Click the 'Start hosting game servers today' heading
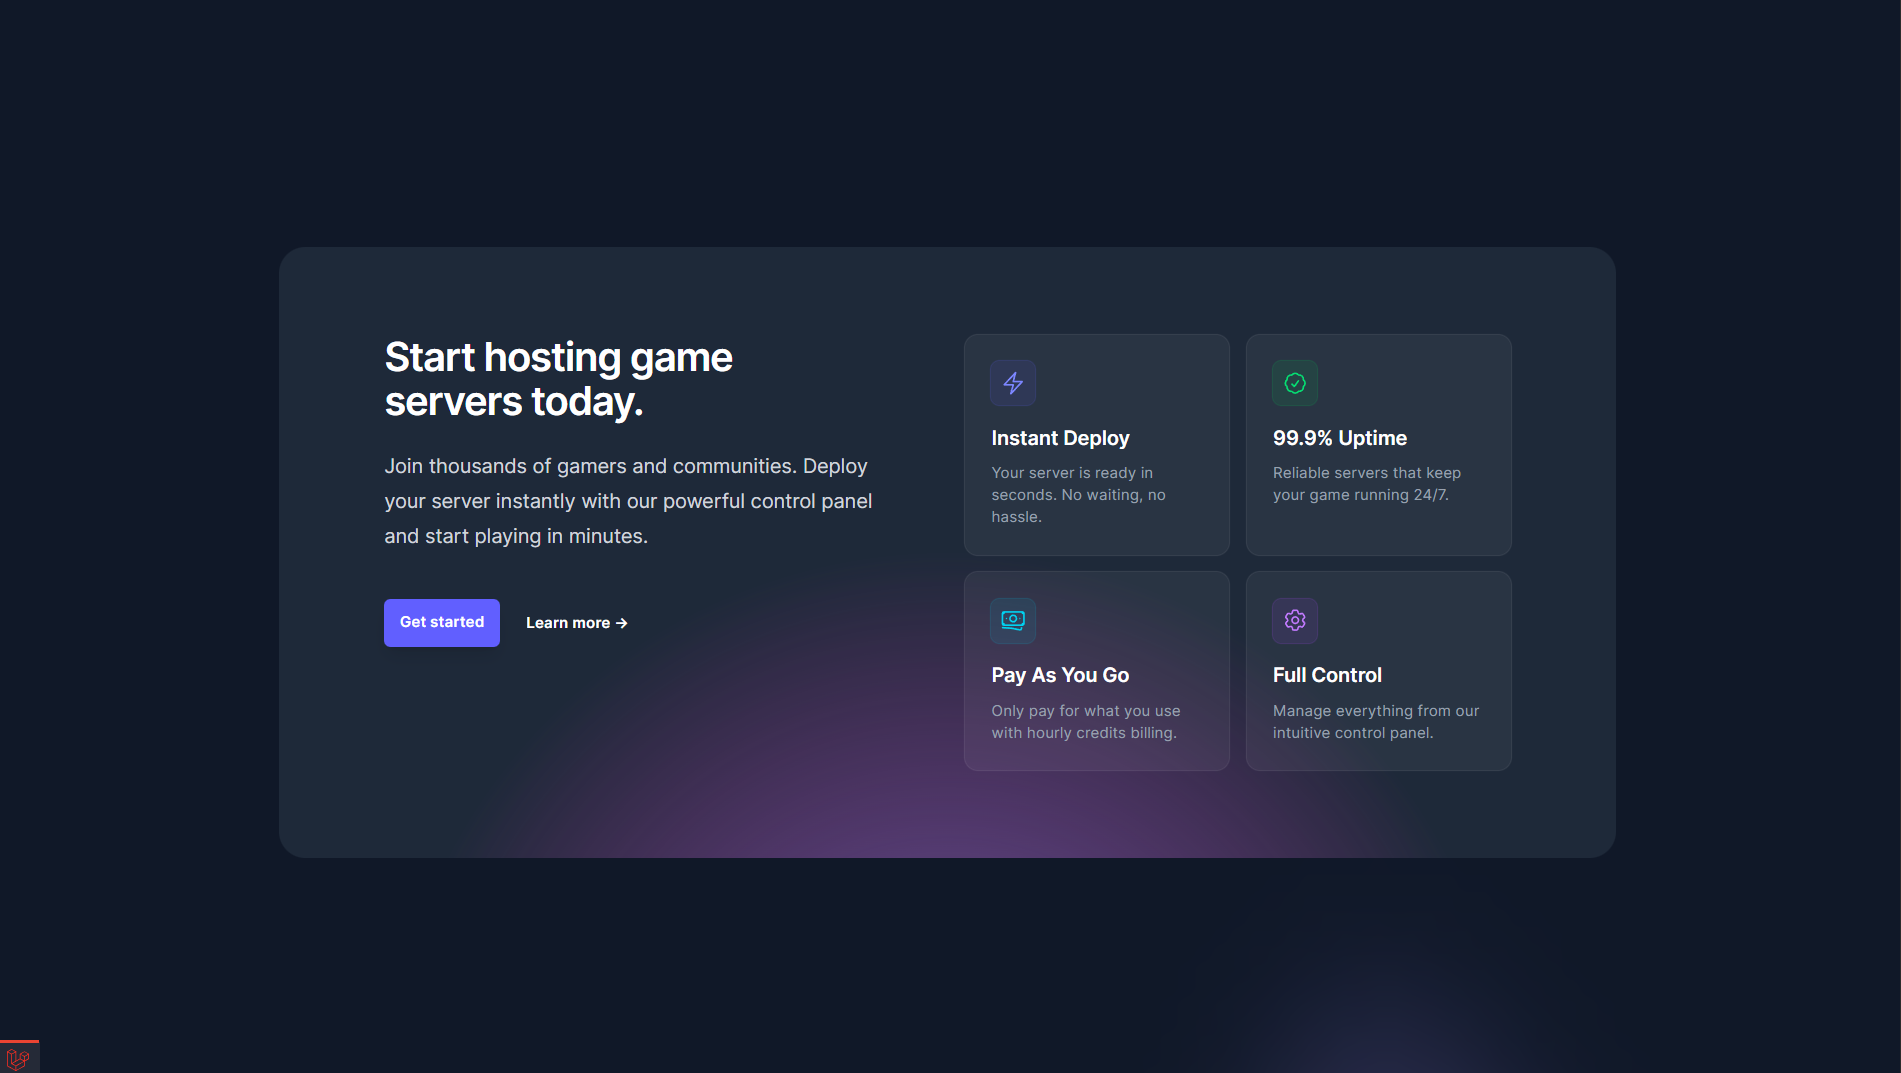 558,379
